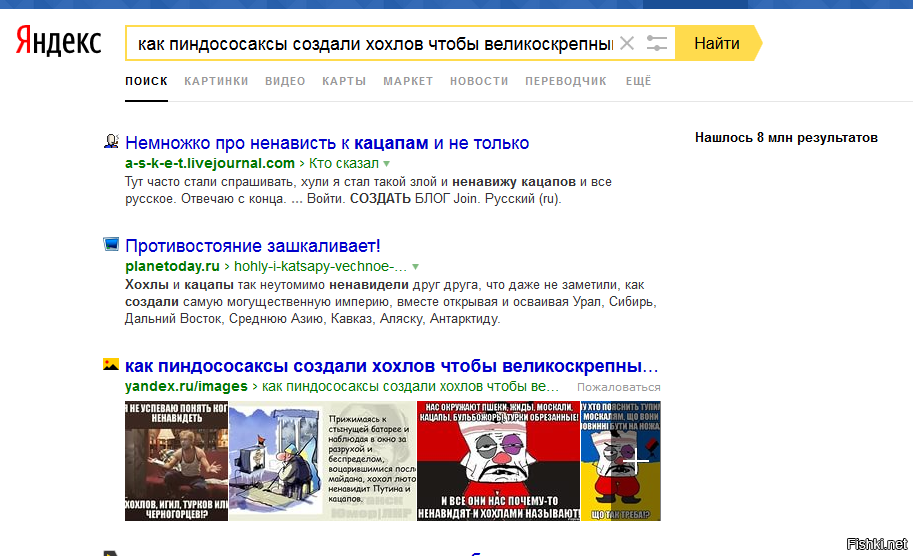Open the 'Кто сказал' breadcrumb link
913x556 pixels.
click(344, 164)
